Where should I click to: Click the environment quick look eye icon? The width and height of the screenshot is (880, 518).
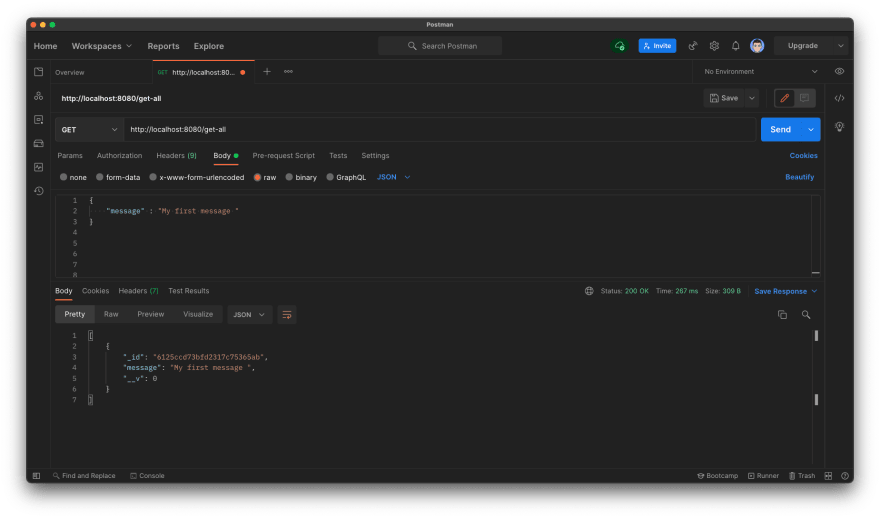pyautogui.click(x=840, y=71)
